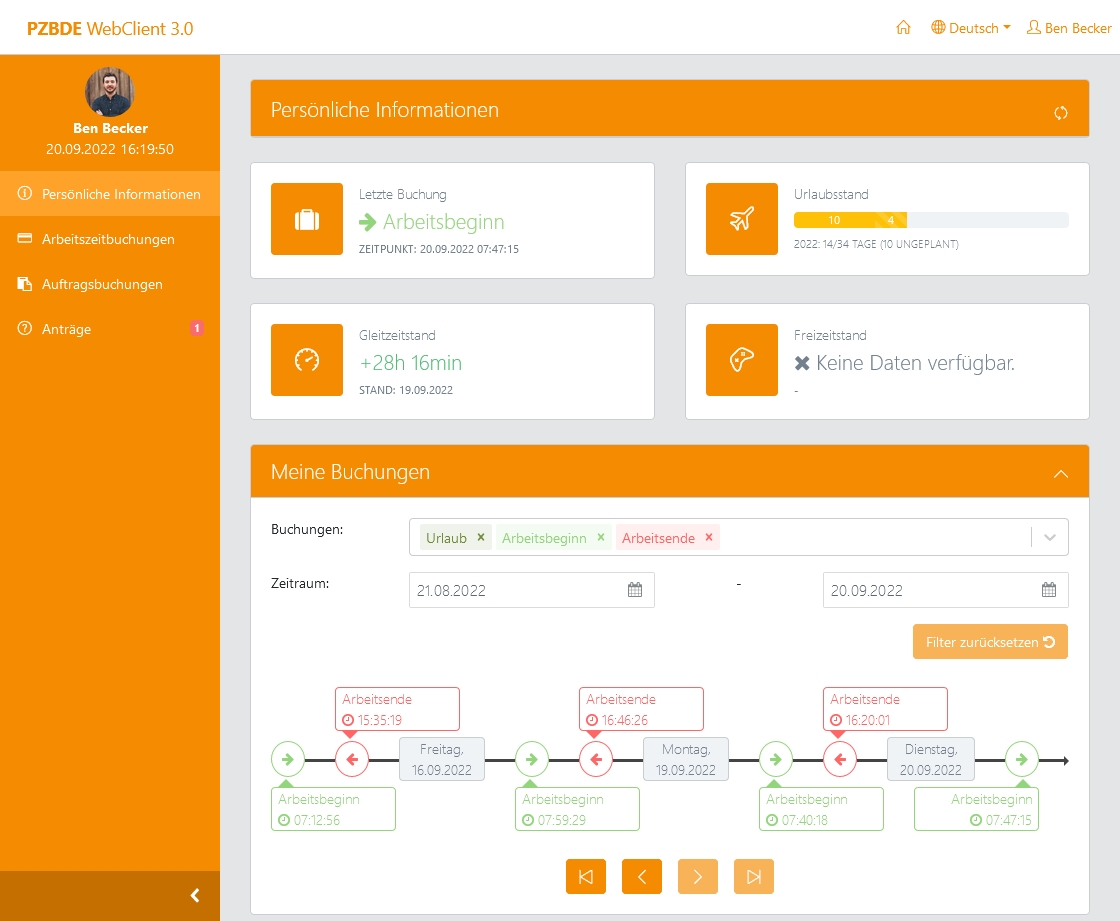Click the airplane icon for Urlaubsstand
This screenshot has height=921, width=1120.
click(741, 220)
